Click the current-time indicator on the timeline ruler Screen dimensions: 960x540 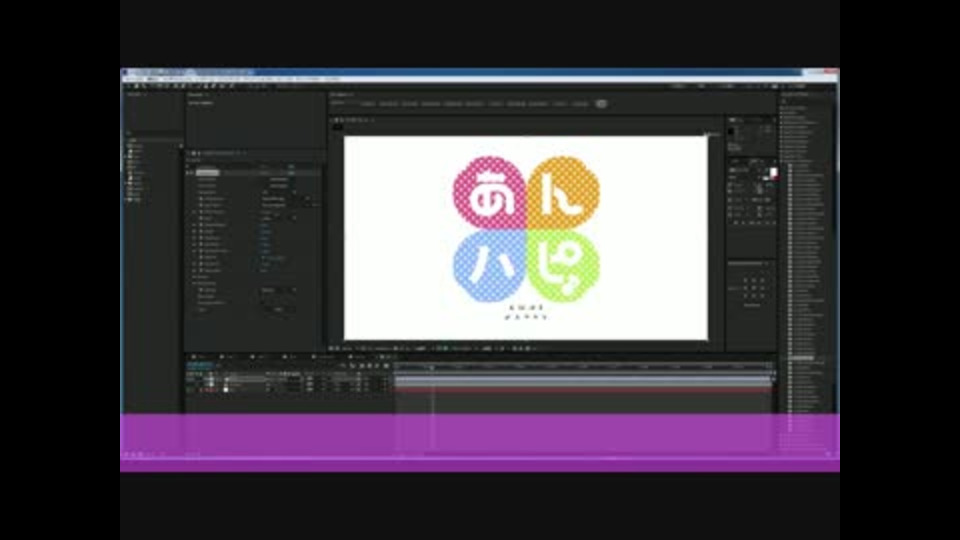click(431, 367)
